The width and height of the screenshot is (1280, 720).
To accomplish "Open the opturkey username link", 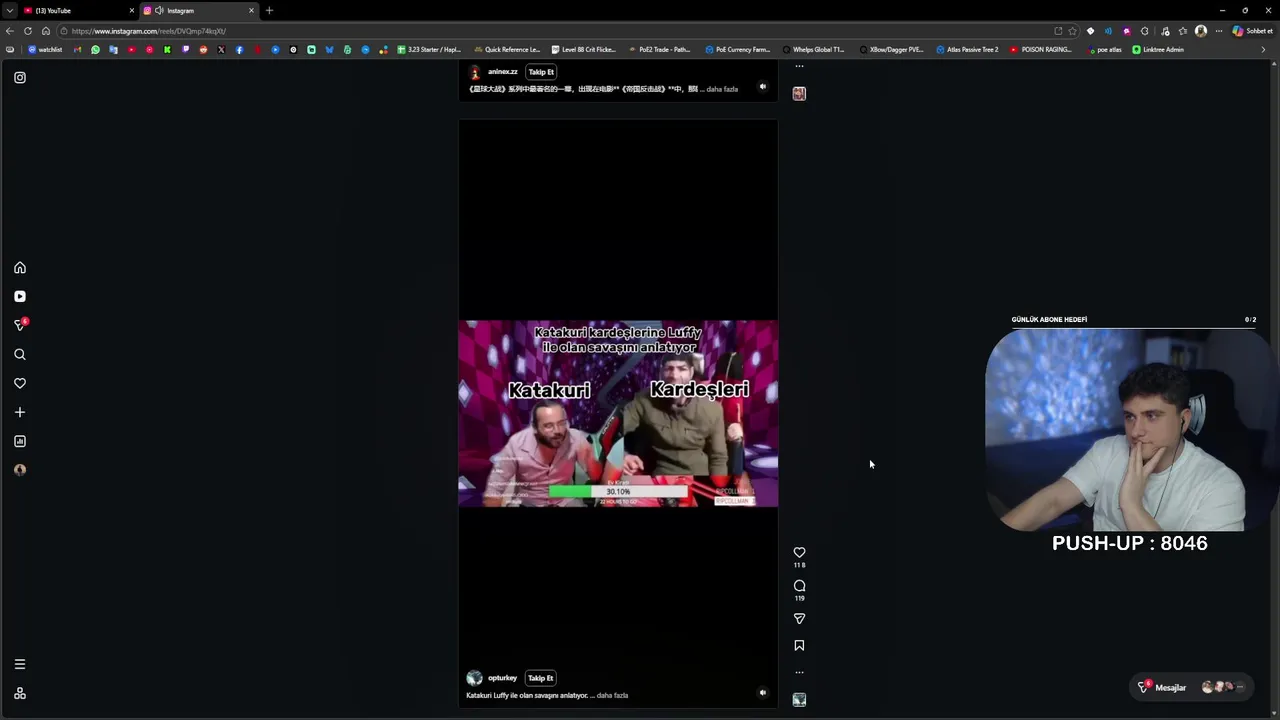I will [502, 678].
